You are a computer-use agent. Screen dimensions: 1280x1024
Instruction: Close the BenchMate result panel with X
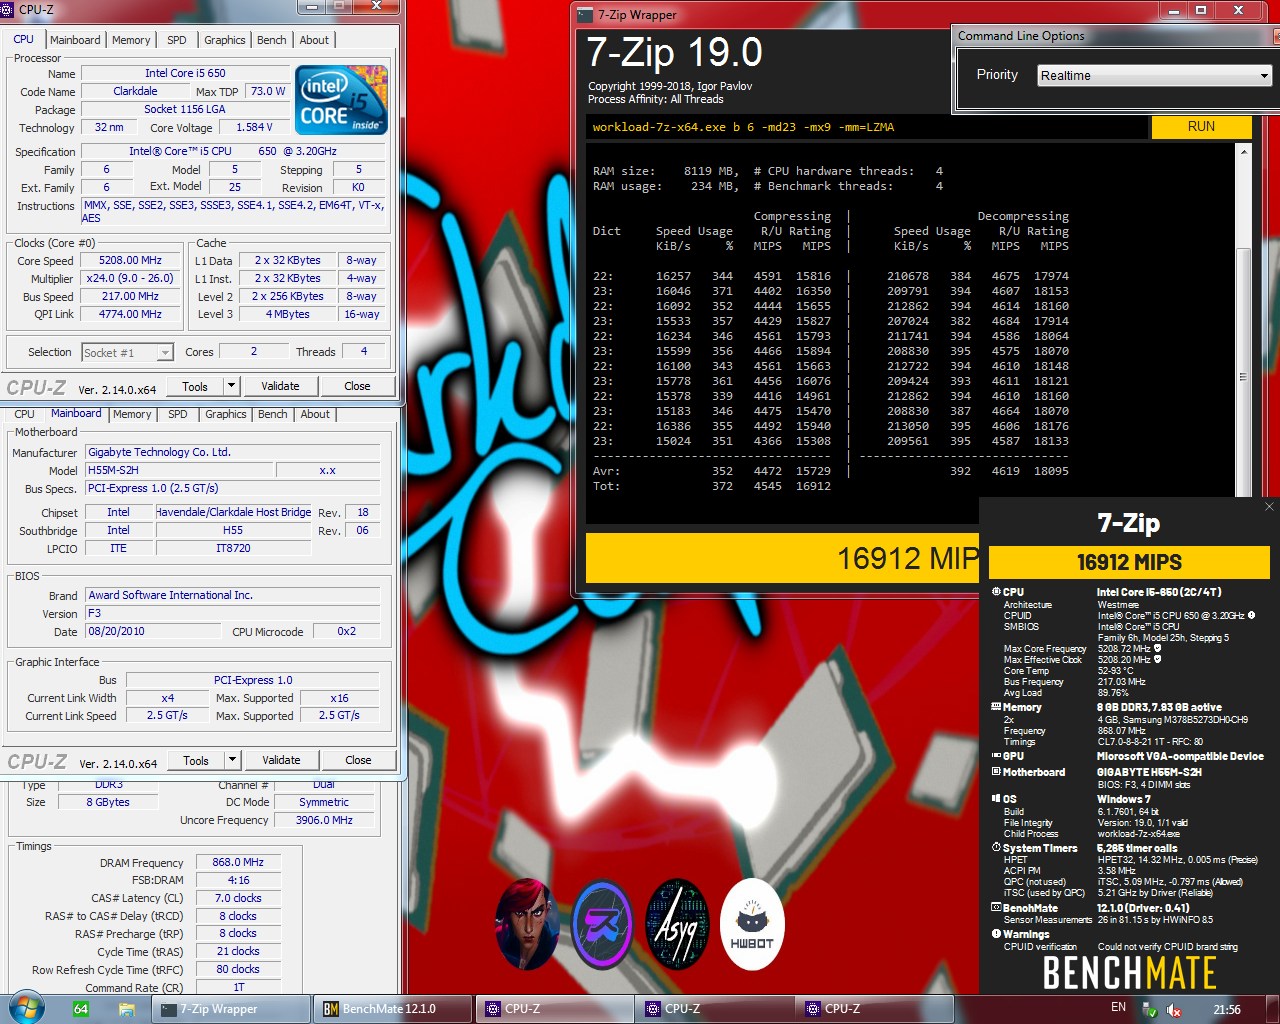1269,507
